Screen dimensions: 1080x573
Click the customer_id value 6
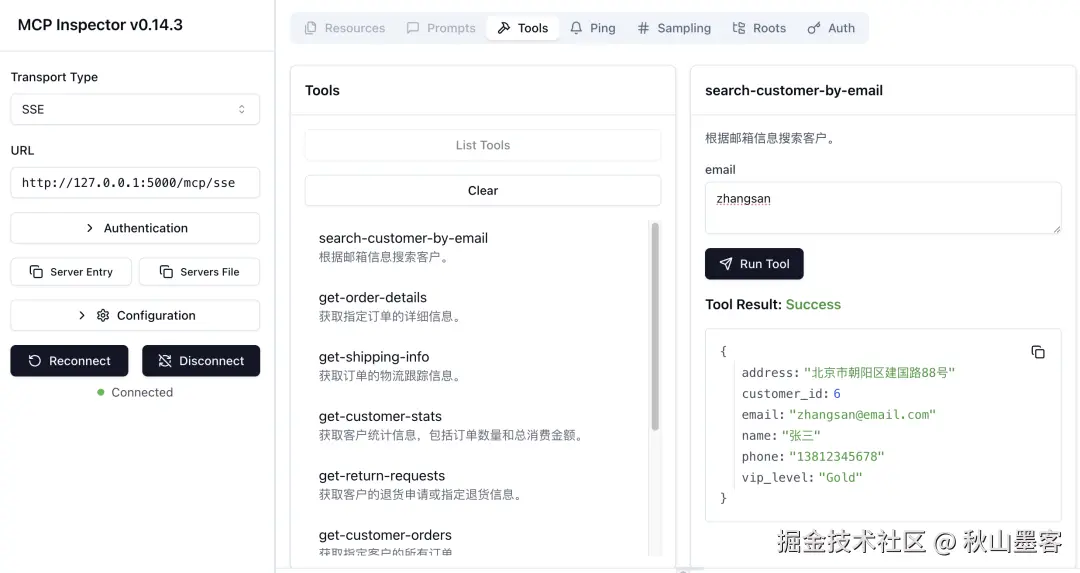[837, 394]
